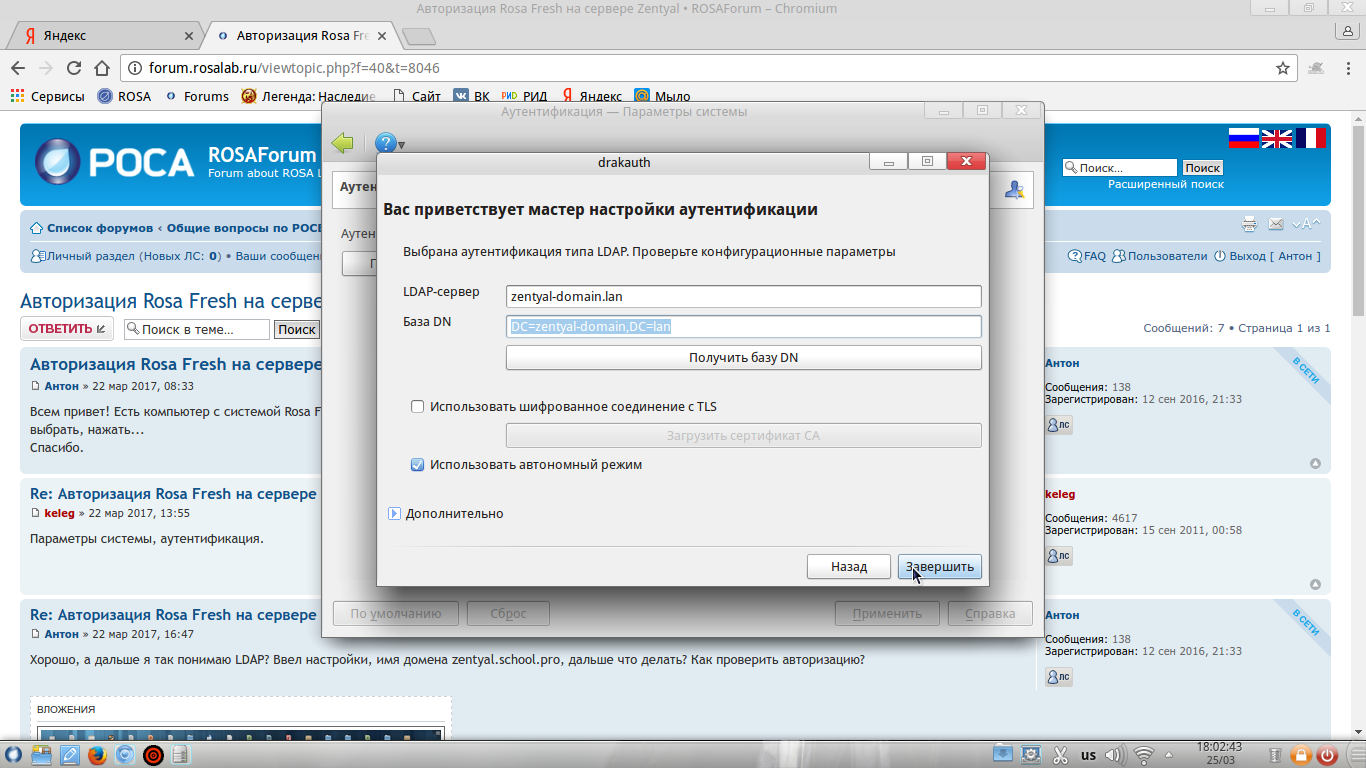Open keleg's profile link in the sidebar

1060,494
